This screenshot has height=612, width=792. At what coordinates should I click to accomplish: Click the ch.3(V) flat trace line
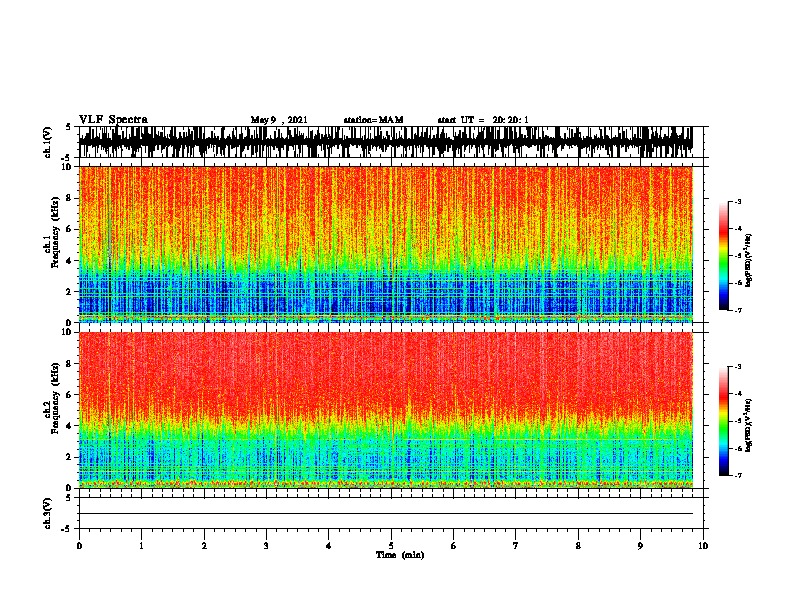(386, 514)
